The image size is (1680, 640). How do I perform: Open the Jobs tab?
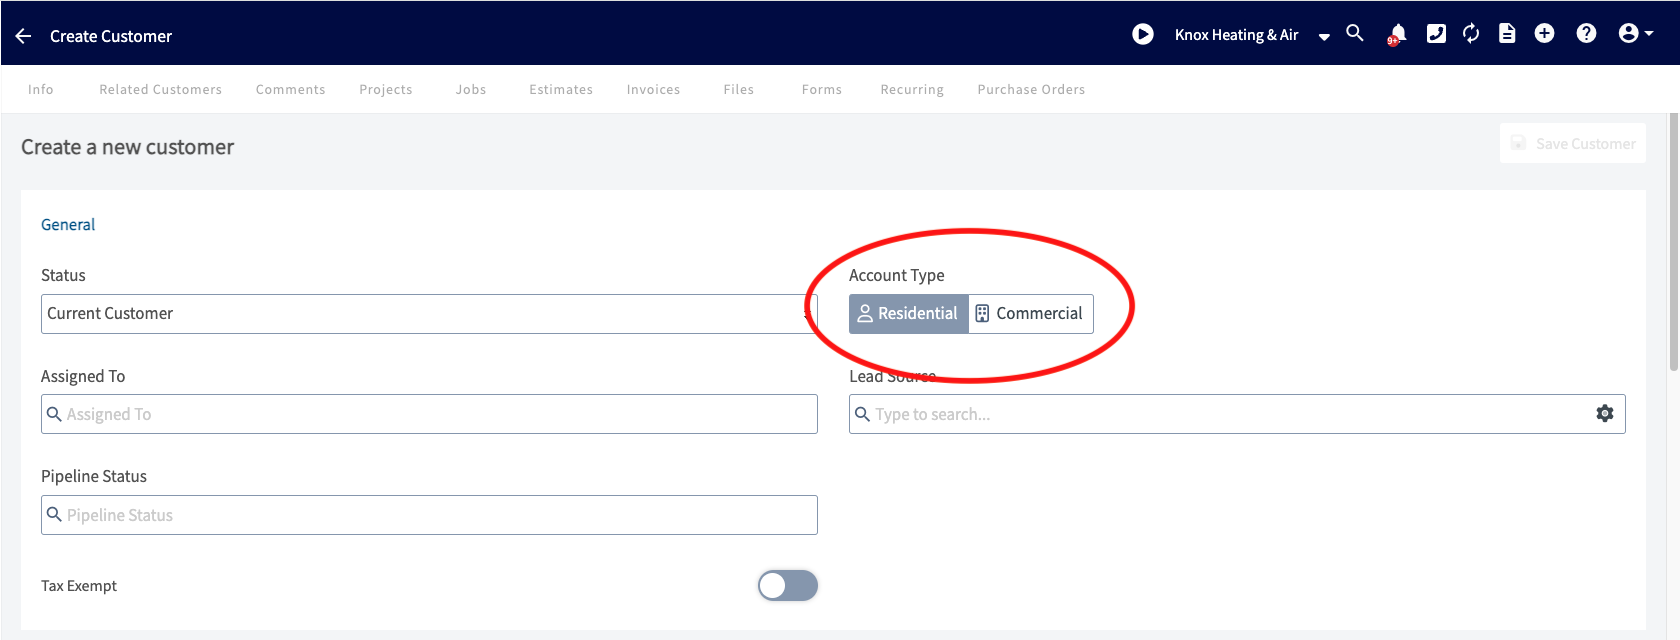[471, 89]
